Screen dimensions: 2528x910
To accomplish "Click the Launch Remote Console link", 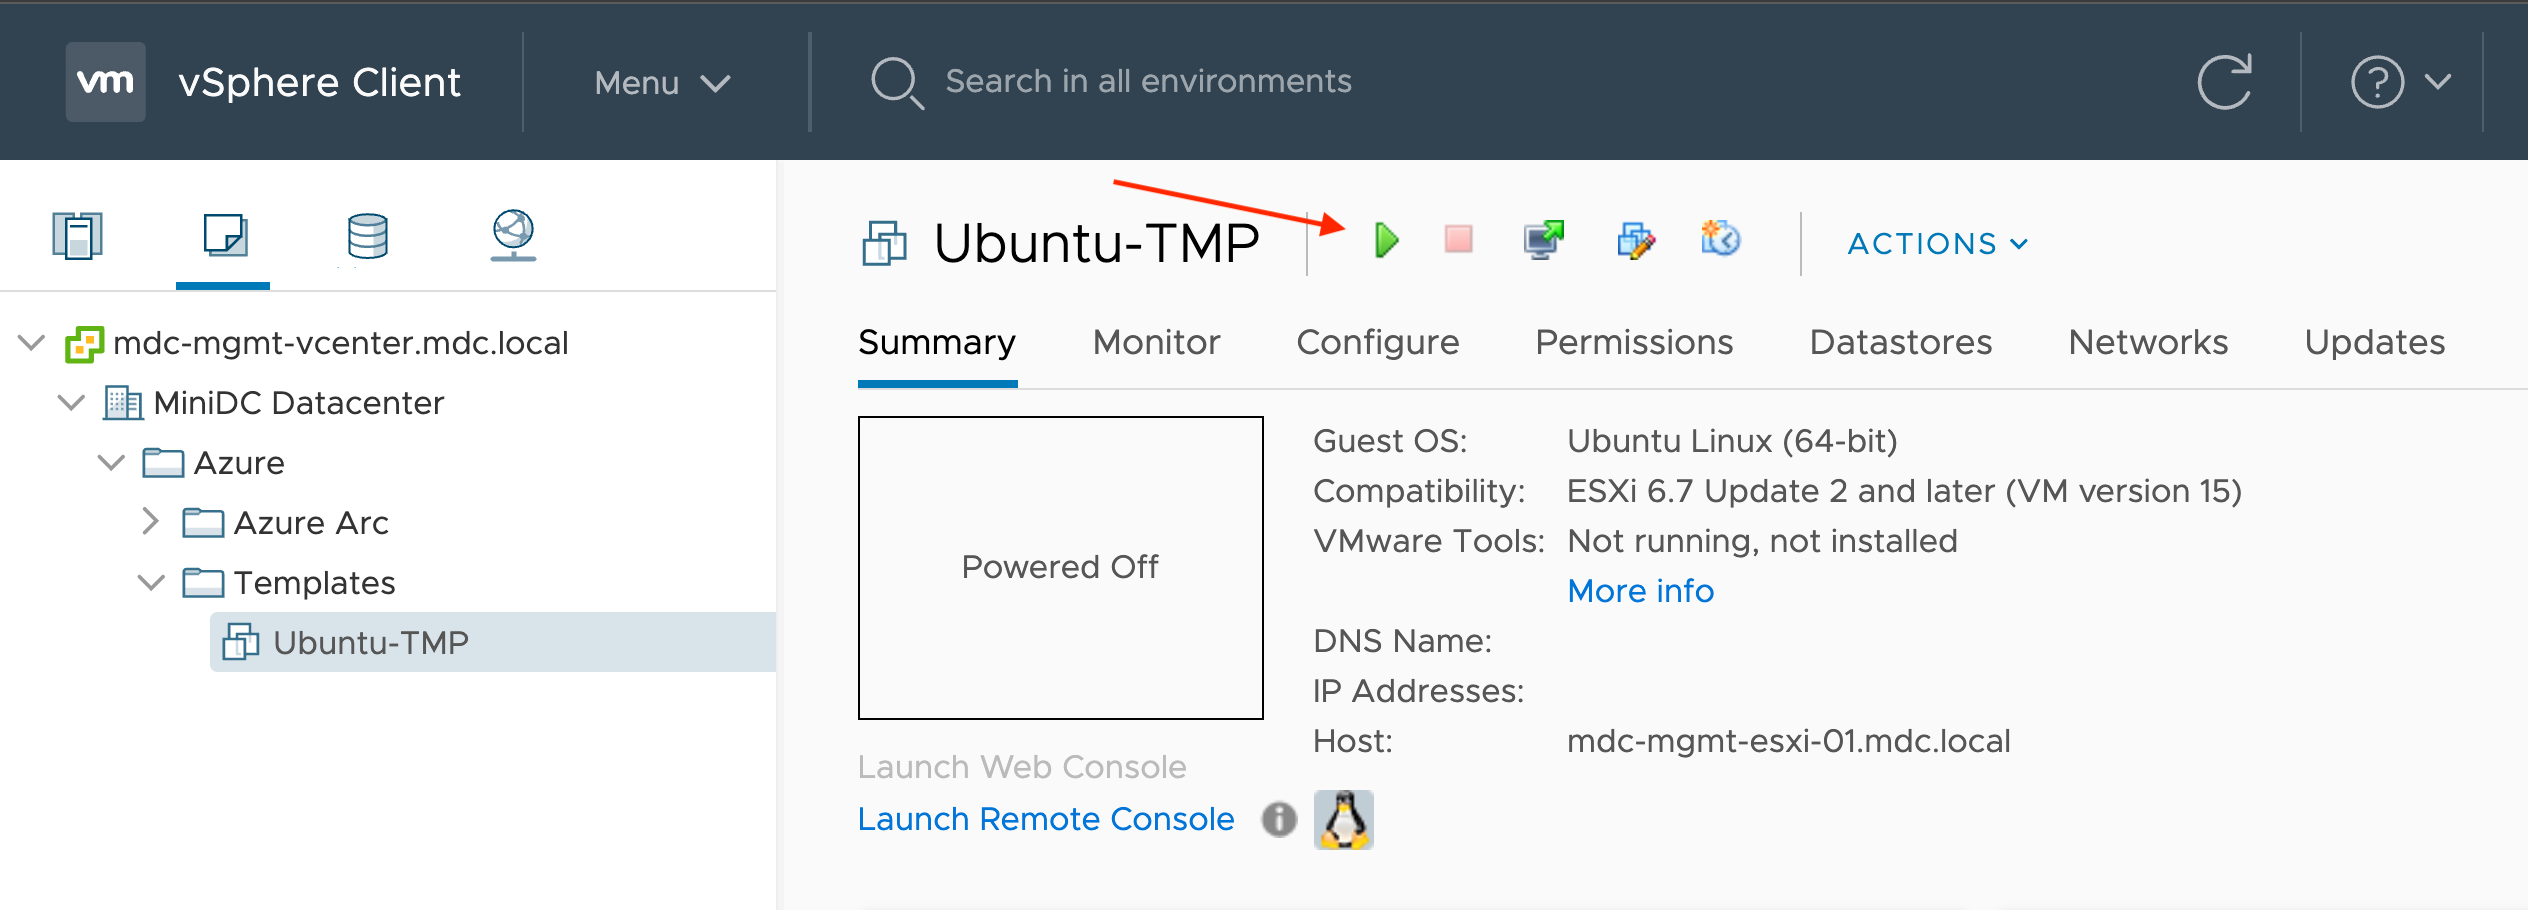I will [1046, 819].
